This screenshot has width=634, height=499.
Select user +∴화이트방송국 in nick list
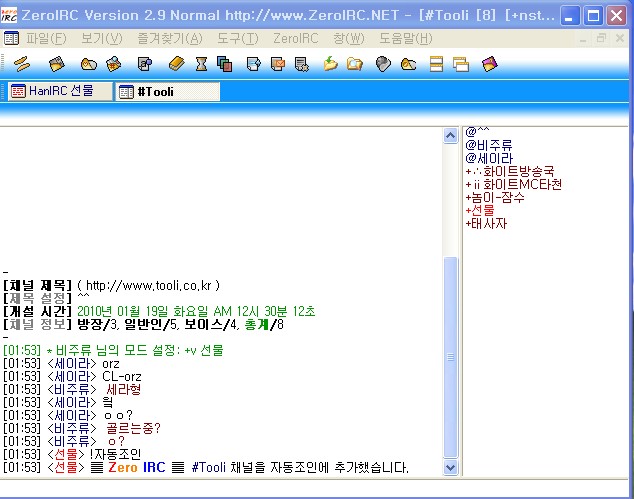coord(509,171)
